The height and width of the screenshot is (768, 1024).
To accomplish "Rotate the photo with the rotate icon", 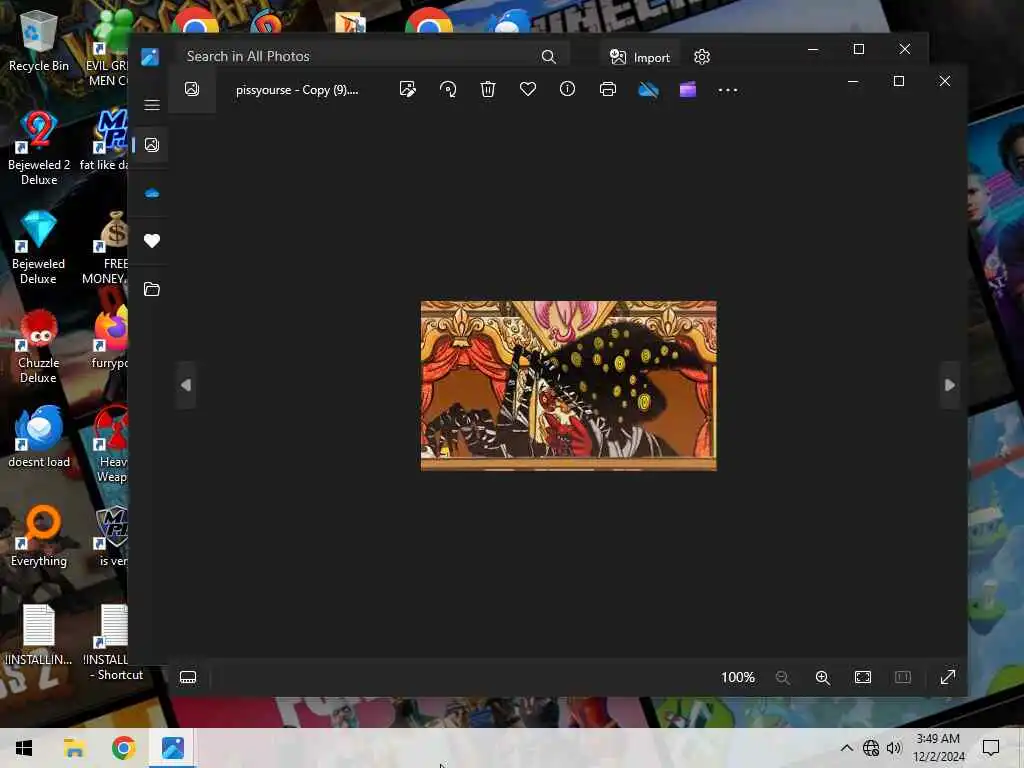I will click(x=448, y=89).
